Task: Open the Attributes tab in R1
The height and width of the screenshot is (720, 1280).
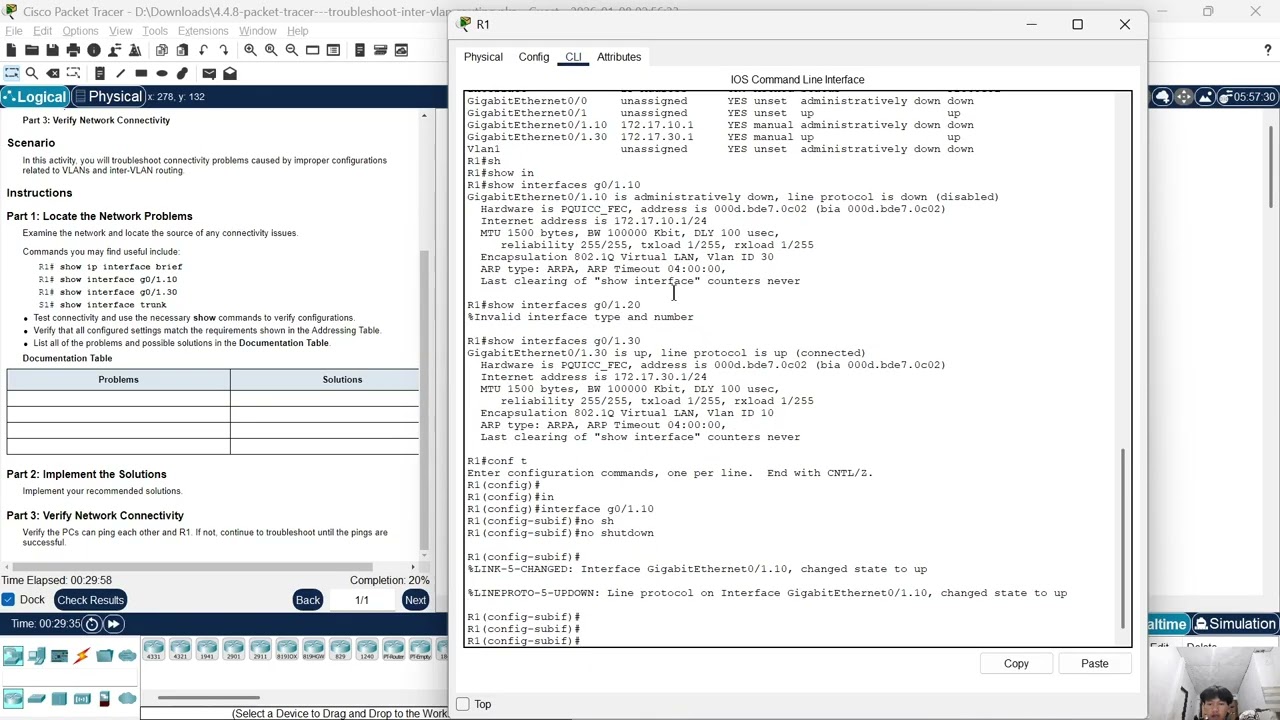Action: tap(619, 57)
